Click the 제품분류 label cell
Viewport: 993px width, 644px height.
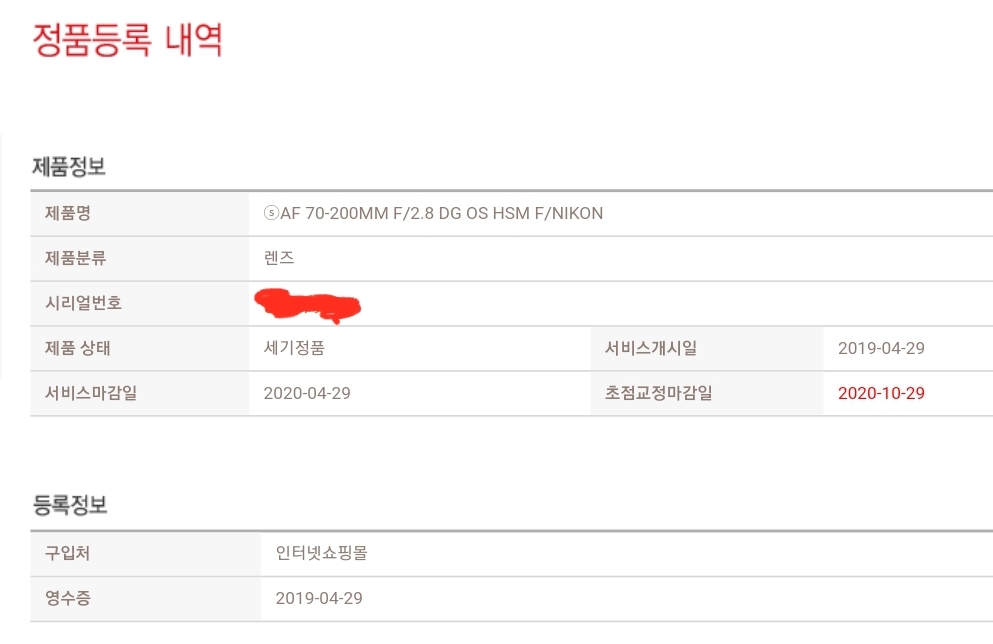click(139, 258)
